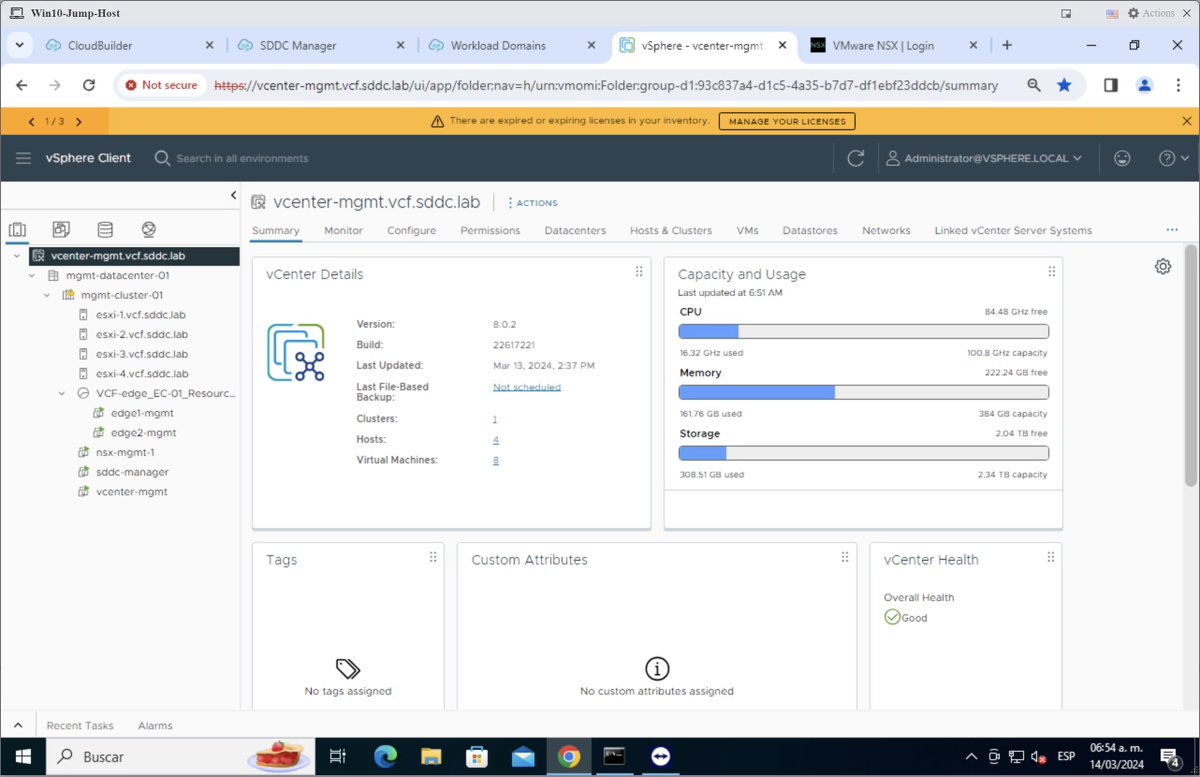This screenshot has width=1200, height=777.
Task: Open the Not scheduled backup link
Action: click(527, 387)
